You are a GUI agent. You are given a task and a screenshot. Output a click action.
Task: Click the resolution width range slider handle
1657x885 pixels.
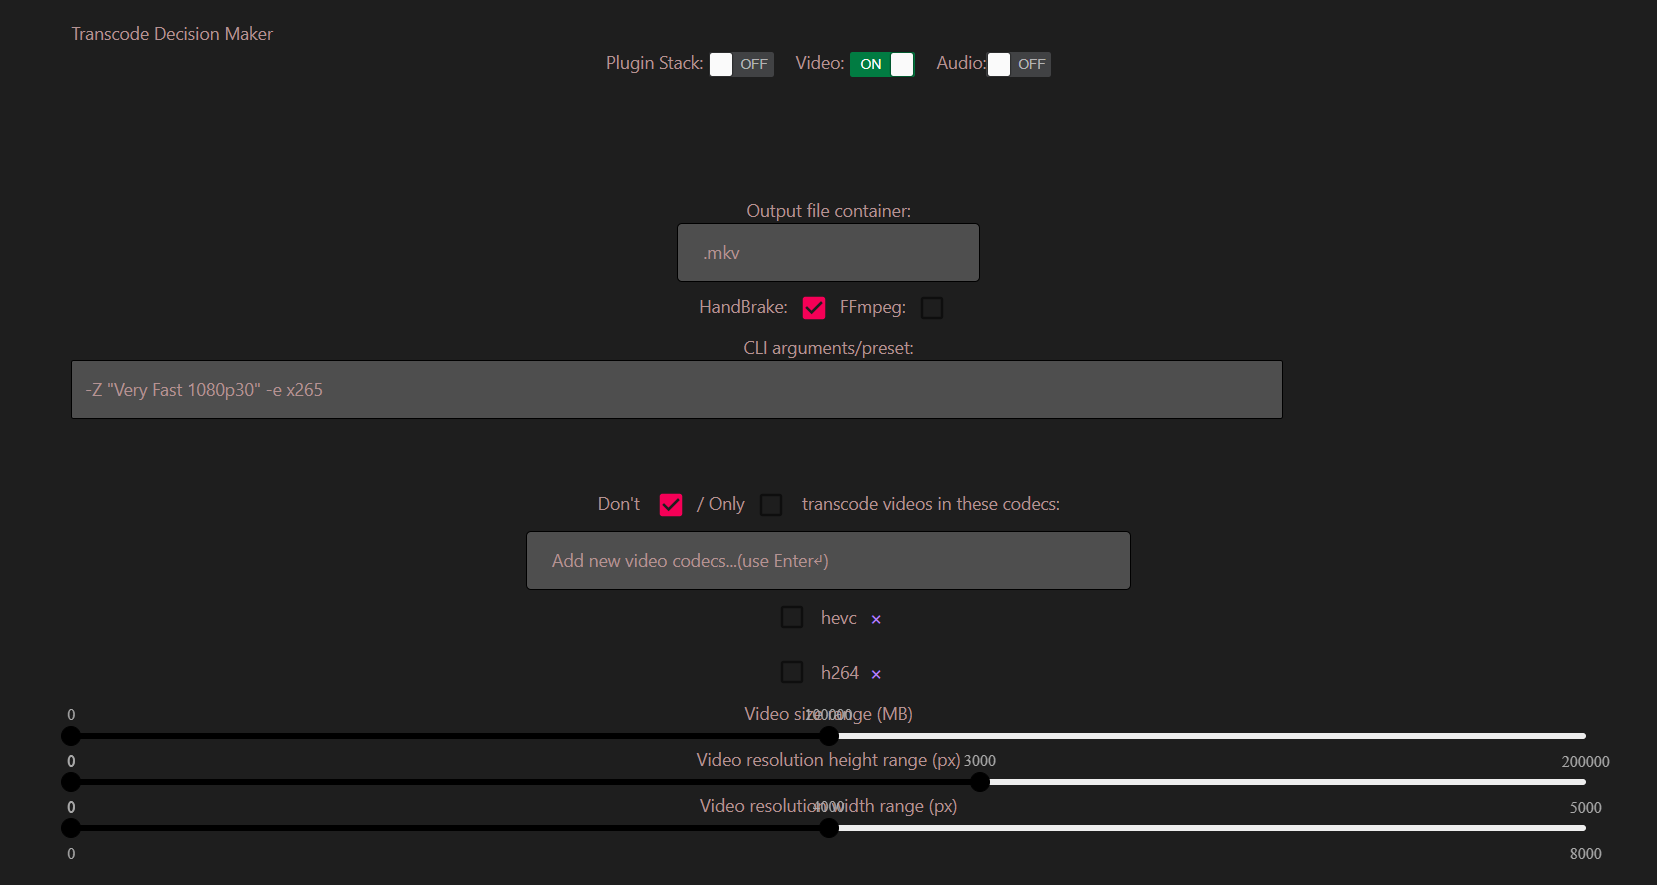829,828
